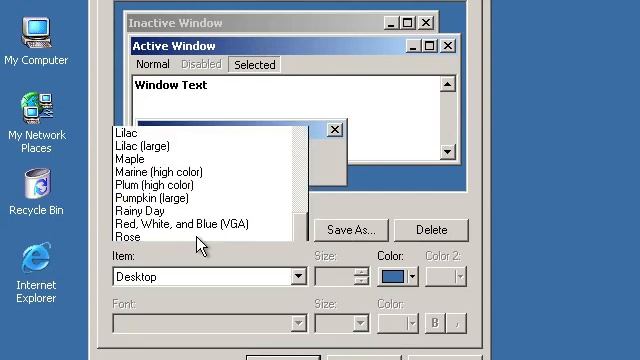Image resolution: width=640 pixels, height=360 pixels.
Task: Select the Rose scheme entry
Action: click(203, 236)
